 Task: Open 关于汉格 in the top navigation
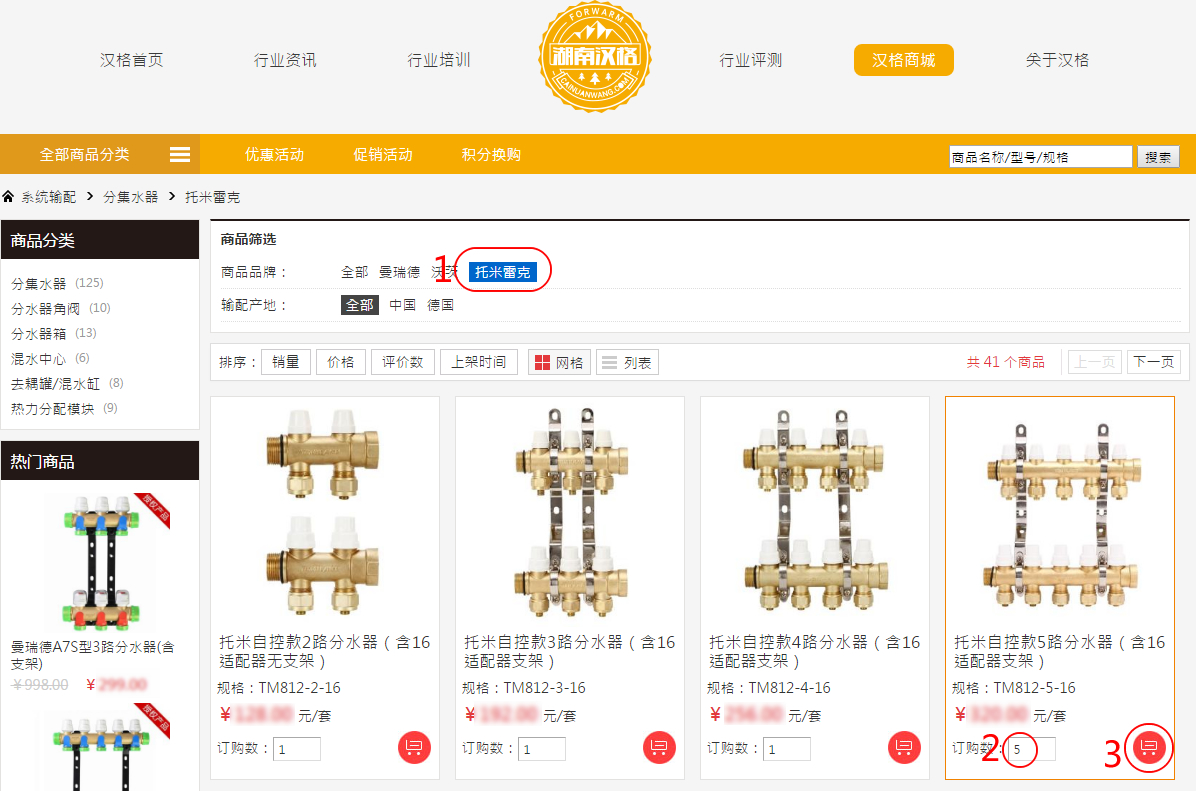[1057, 60]
